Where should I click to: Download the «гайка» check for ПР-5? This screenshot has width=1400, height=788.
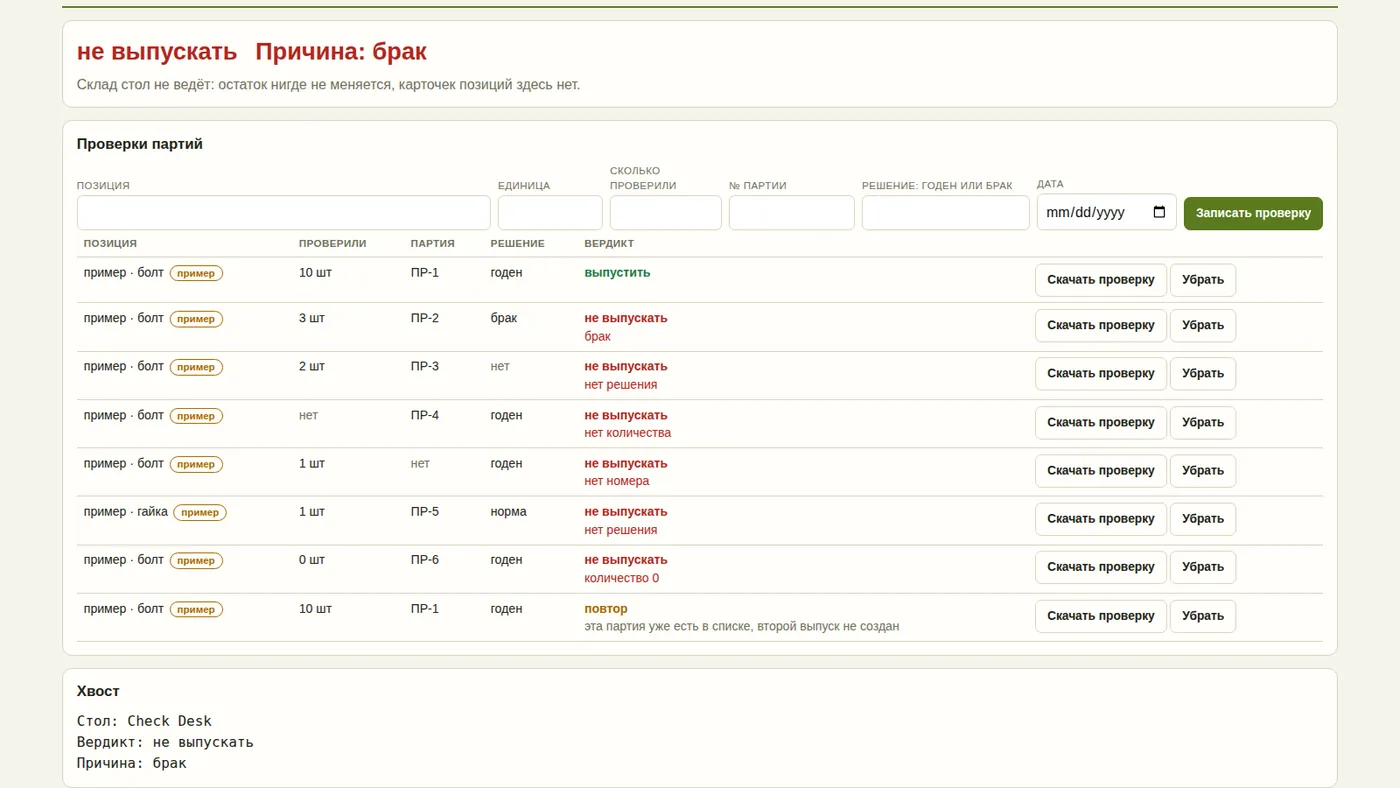coord(1101,519)
